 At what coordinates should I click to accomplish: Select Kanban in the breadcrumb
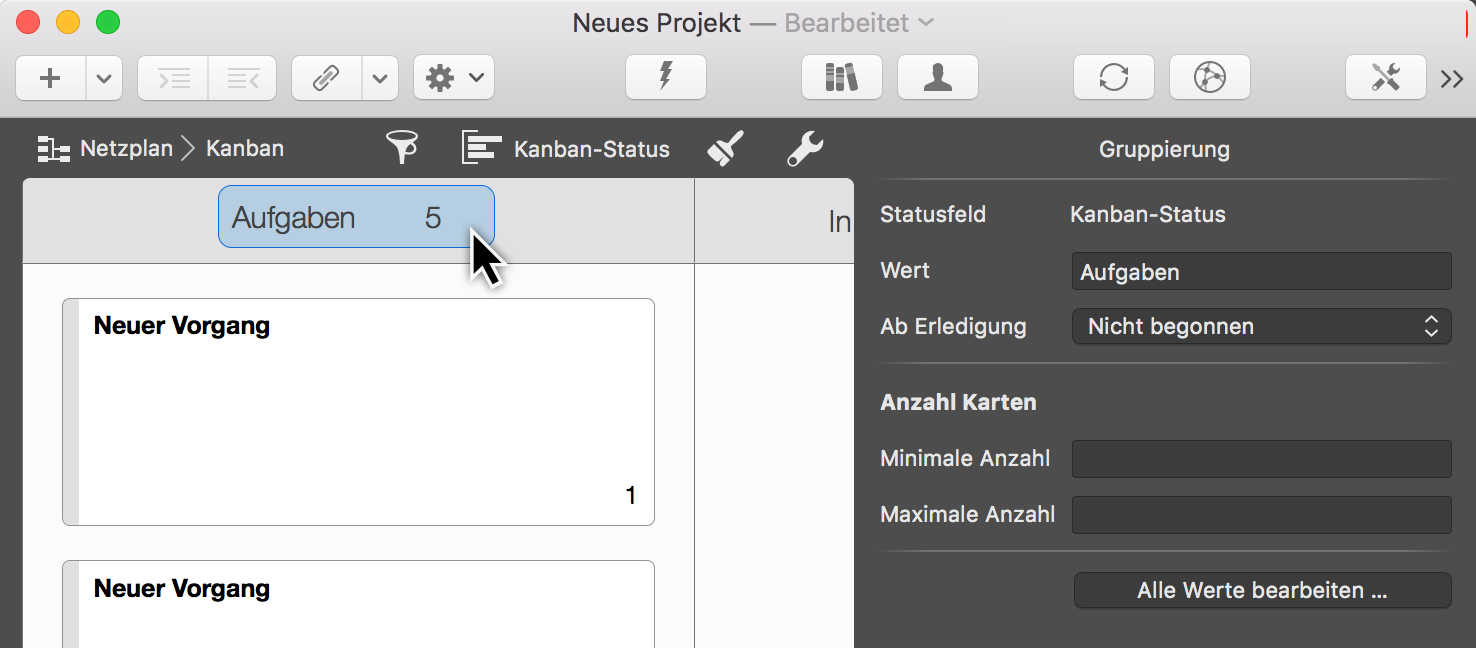pos(244,148)
